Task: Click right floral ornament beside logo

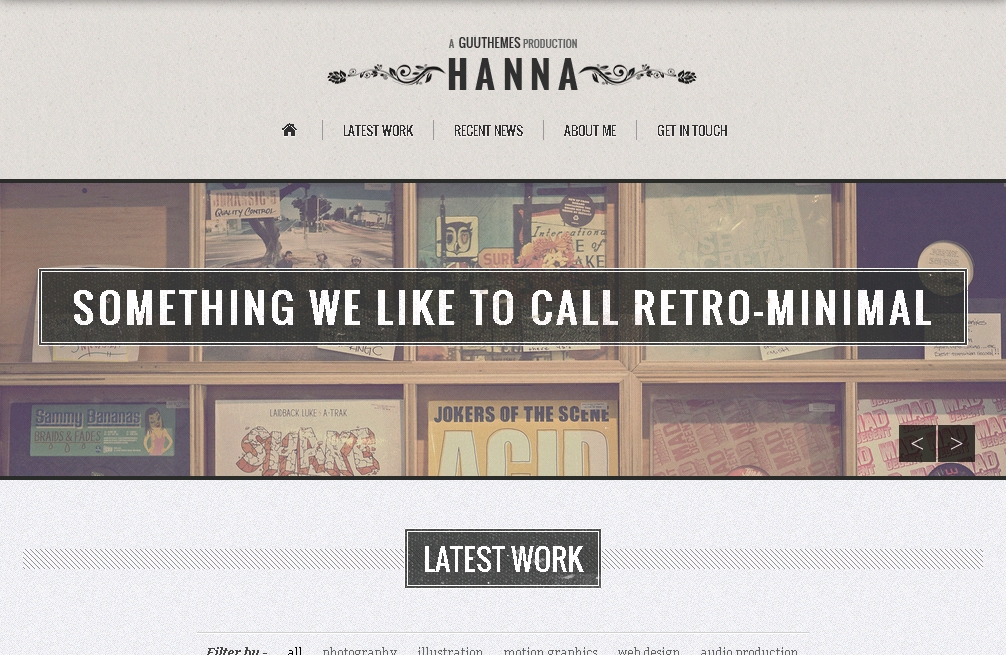Action: (x=638, y=74)
